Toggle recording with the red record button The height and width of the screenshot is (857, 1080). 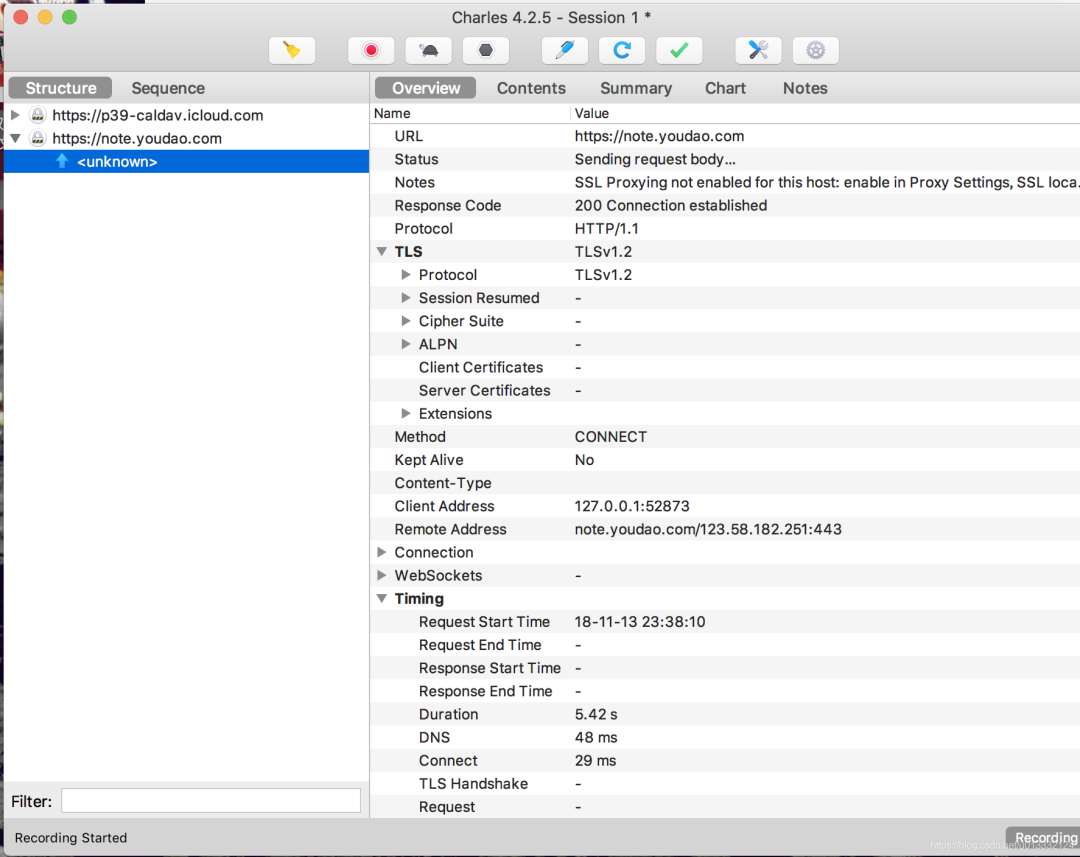click(x=371, y=50)
